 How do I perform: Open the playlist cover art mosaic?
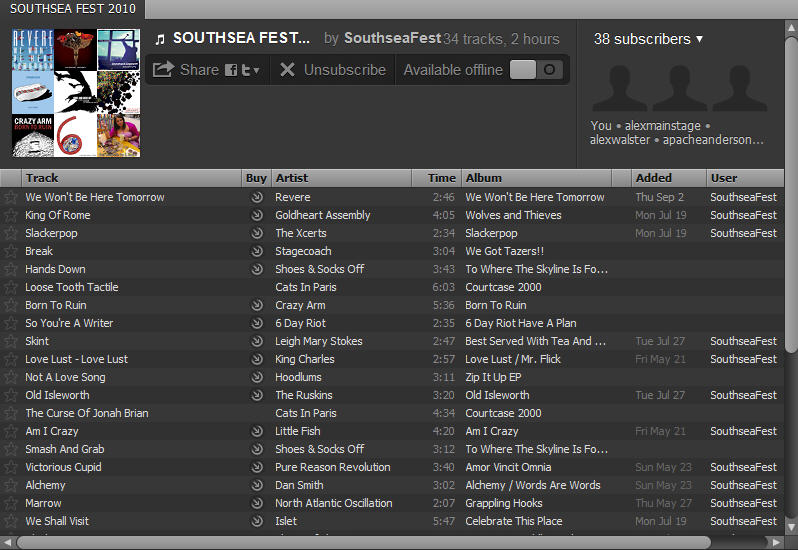pyautogui.click(x=76, y=93)
